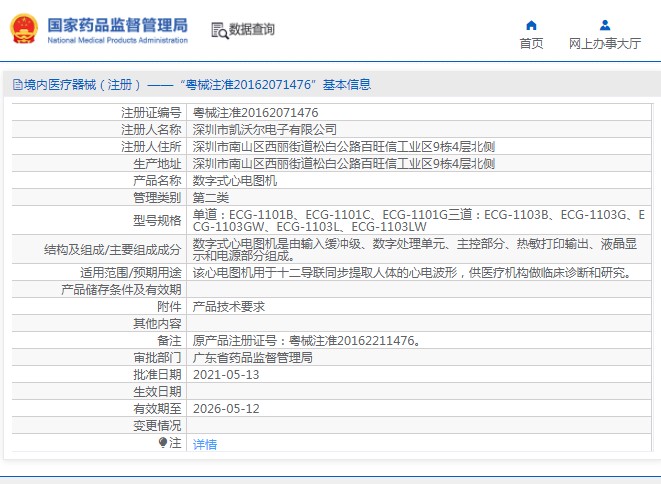Click 数据查询 label
This screenshot has width=661, height=484.
pos(252,30)
